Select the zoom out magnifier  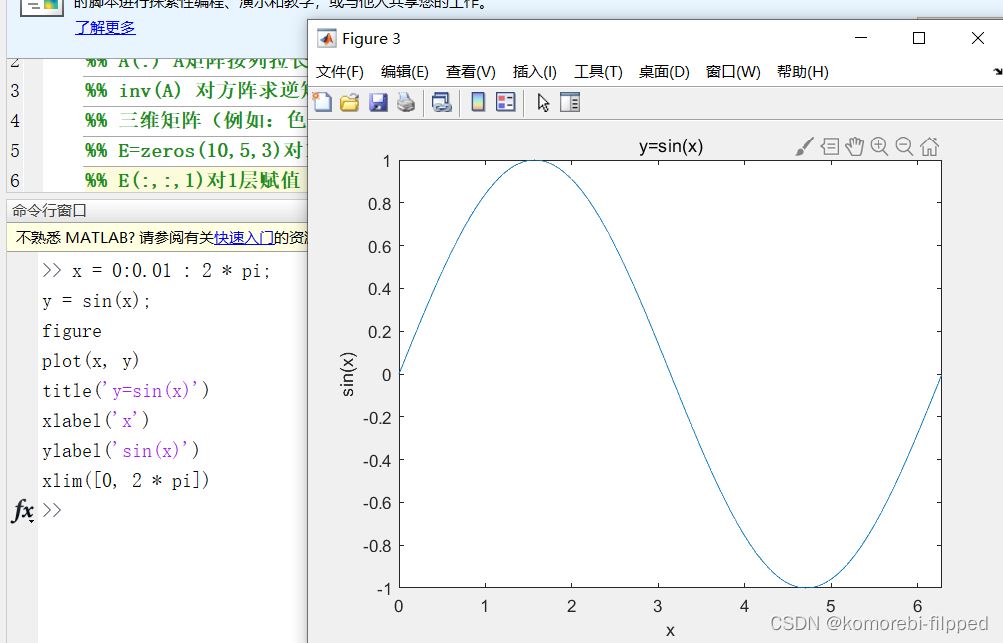904,147
